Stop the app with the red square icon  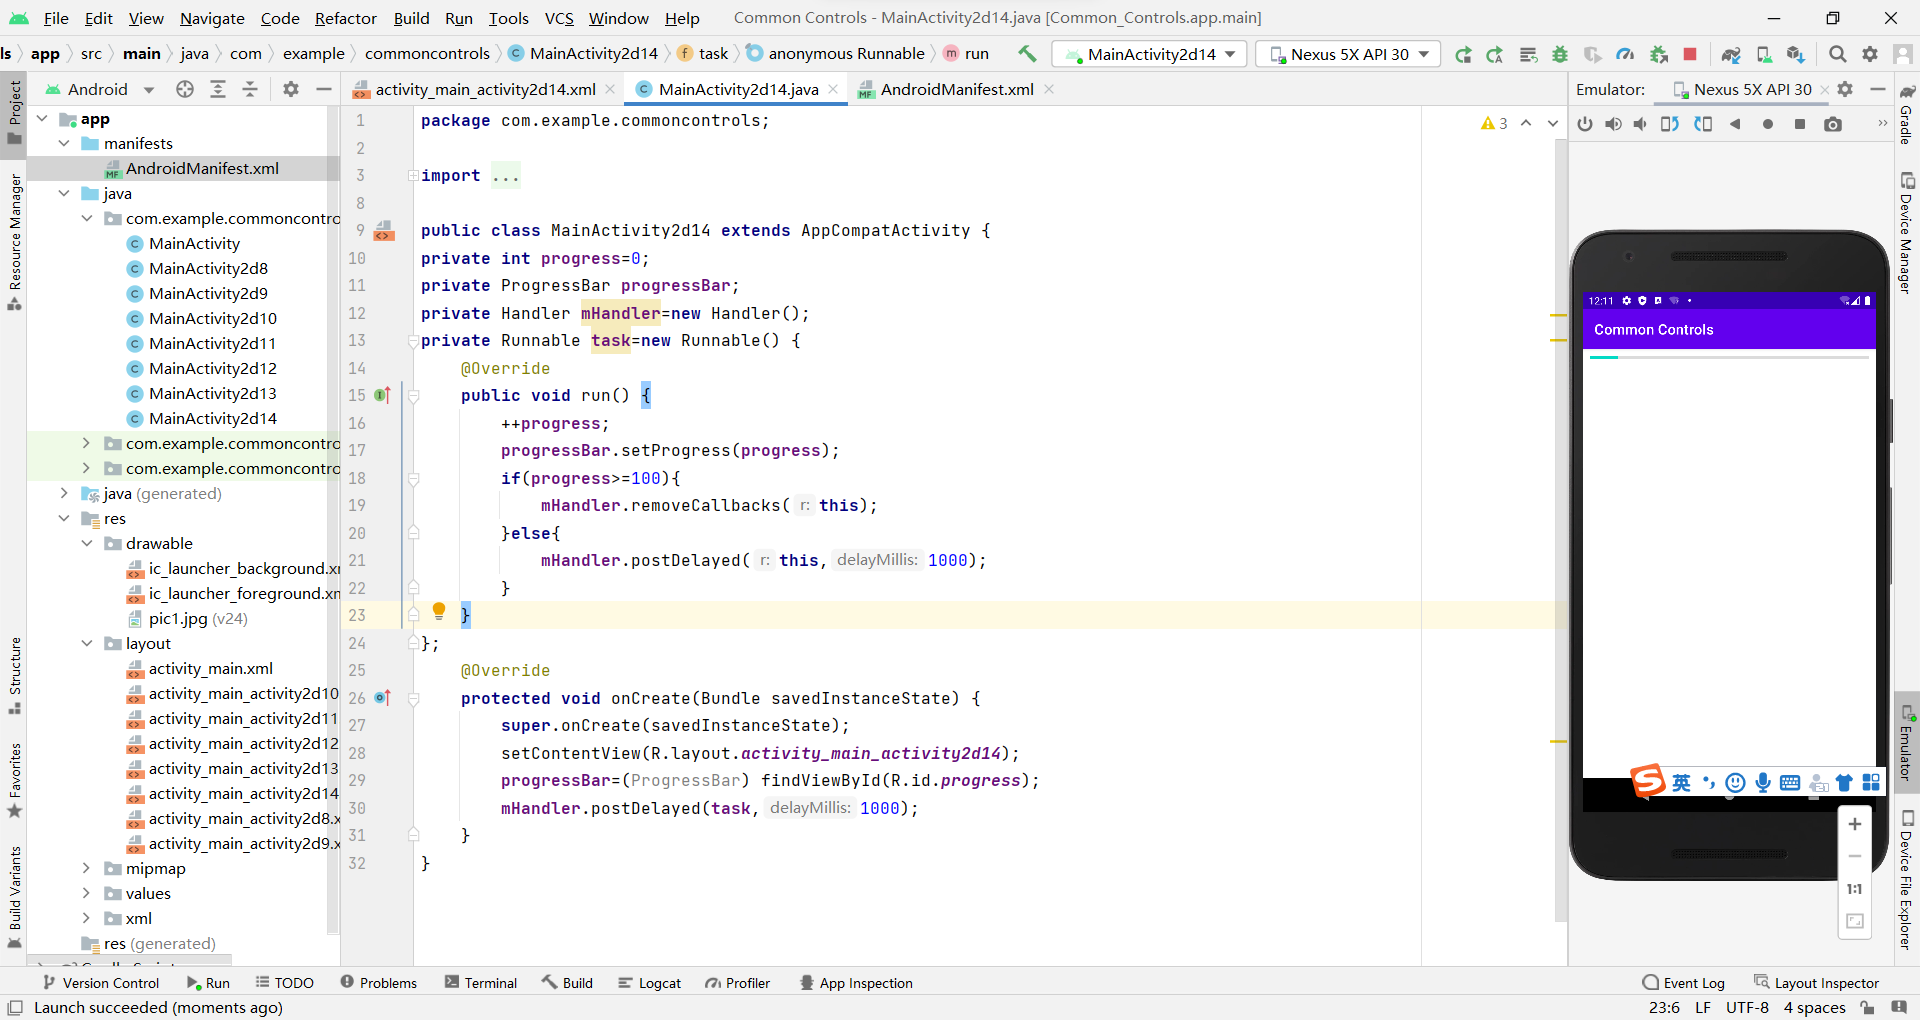coord(1690,54)
